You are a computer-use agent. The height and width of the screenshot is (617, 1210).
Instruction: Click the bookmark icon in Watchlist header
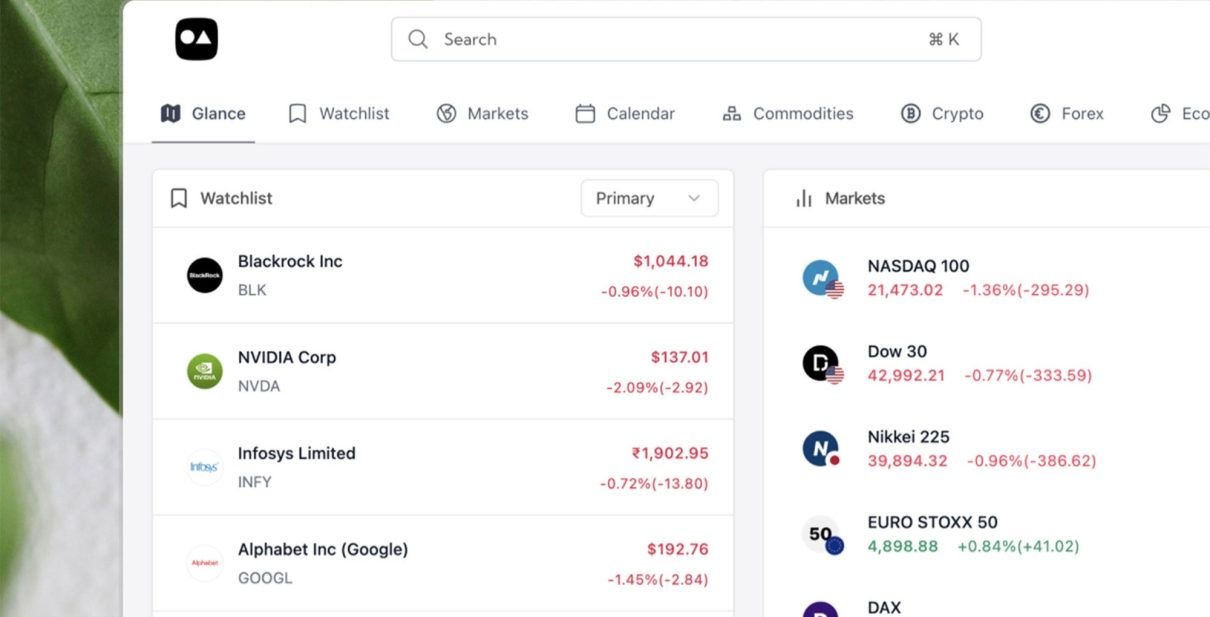coord(179,198)
